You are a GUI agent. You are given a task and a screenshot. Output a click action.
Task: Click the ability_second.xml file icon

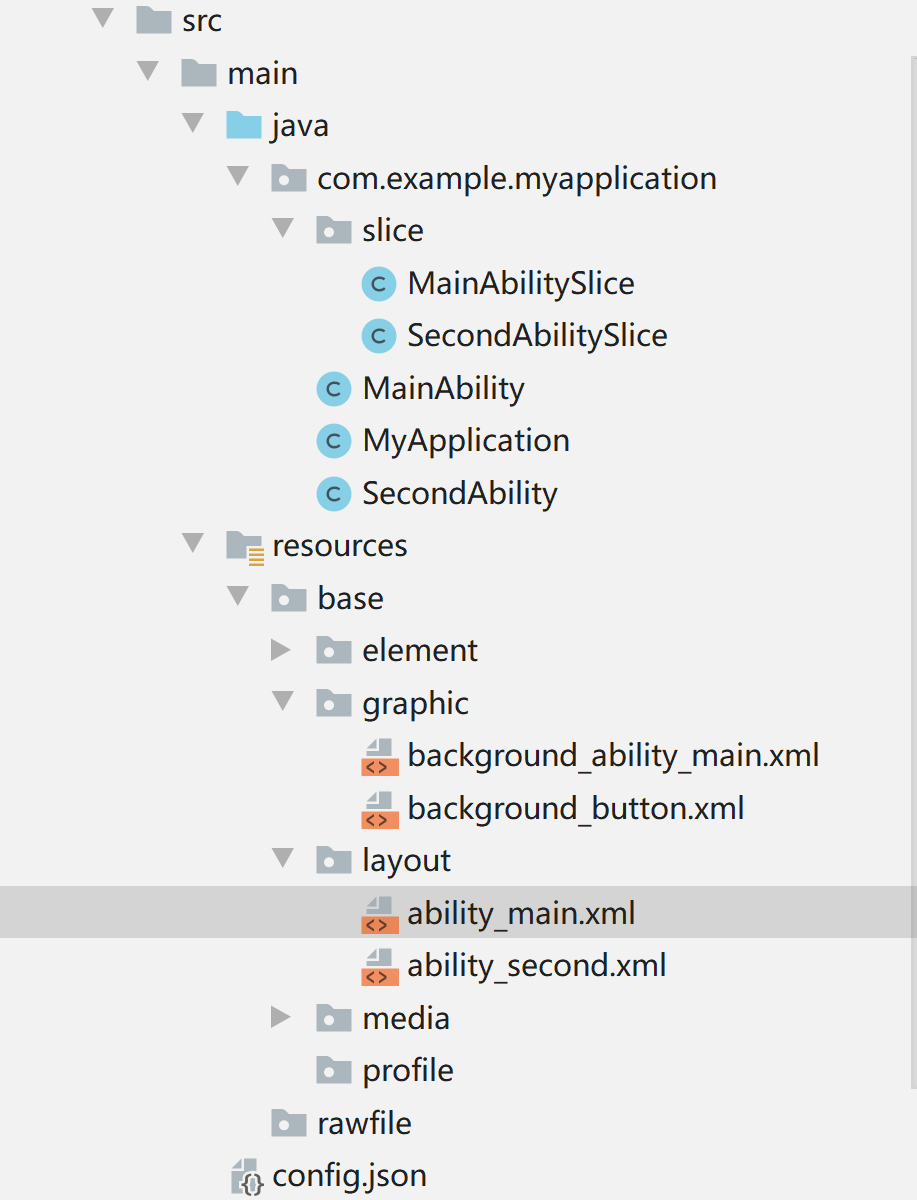pos(379,966)
